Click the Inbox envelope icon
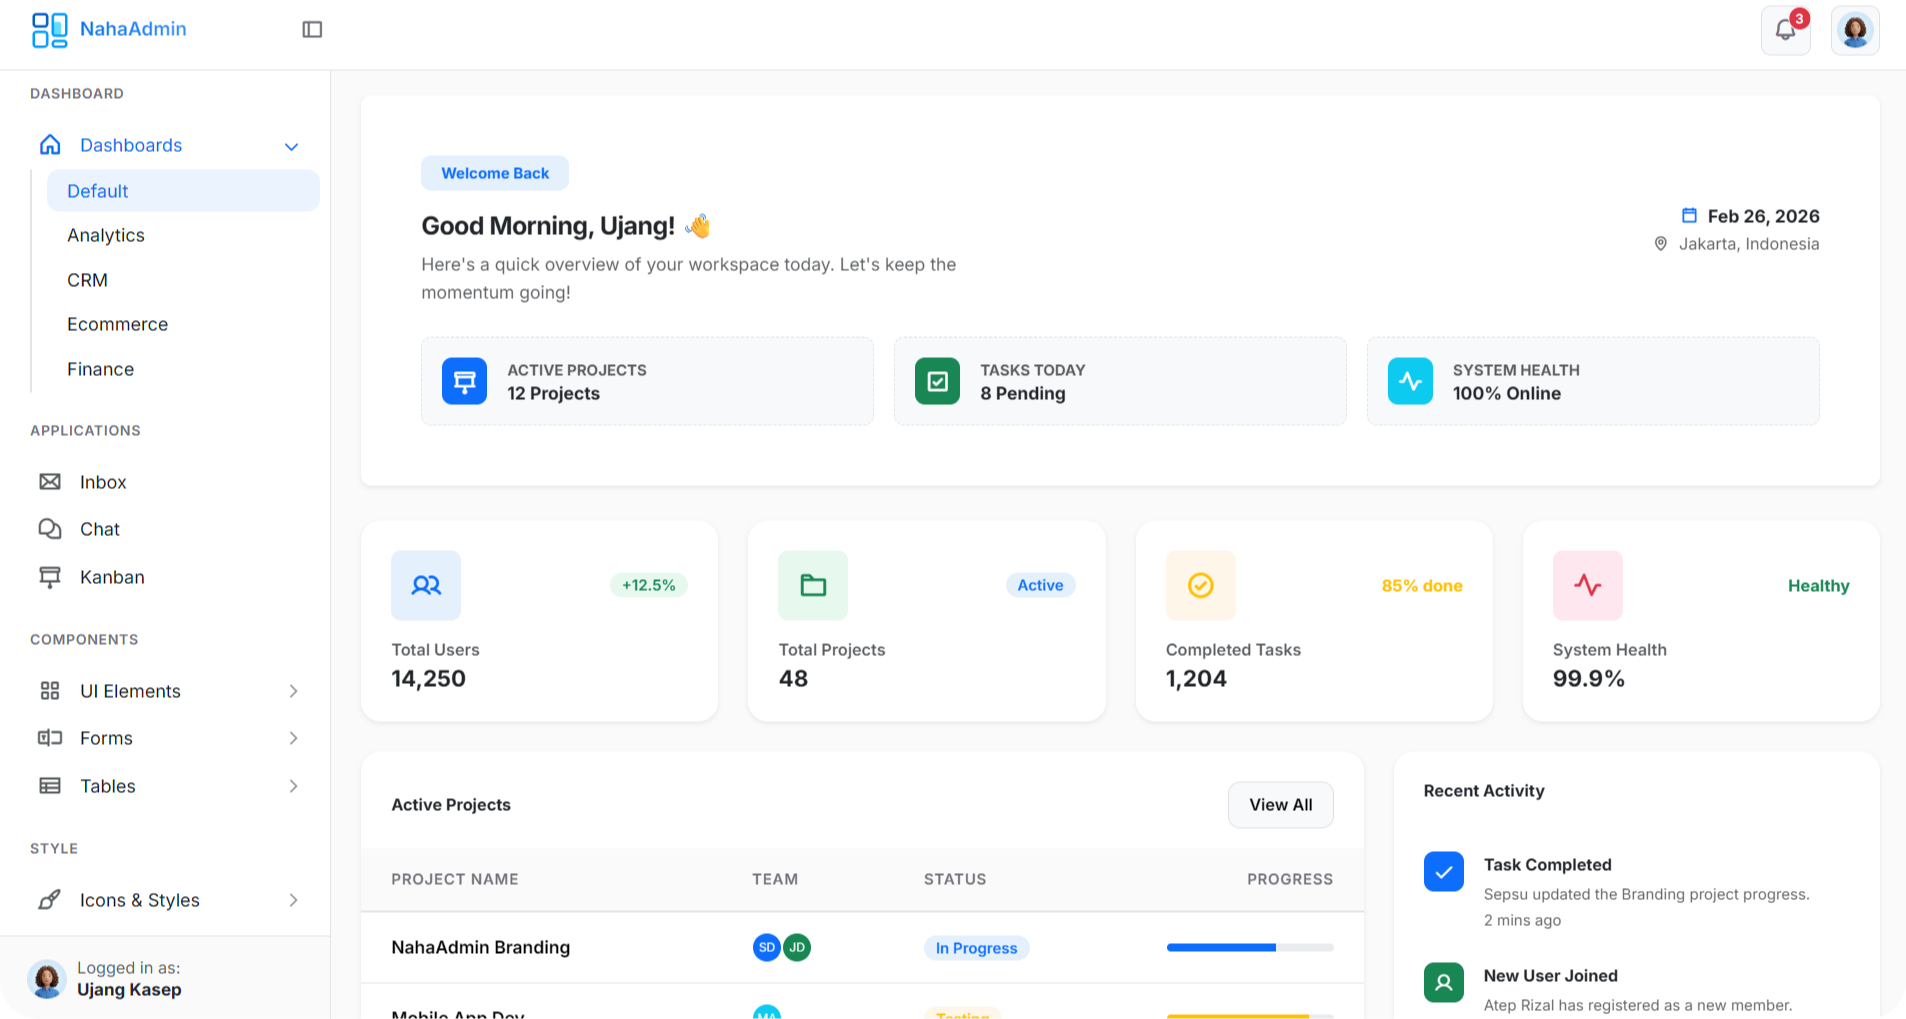1906x1019 pixels. [50, 482]
